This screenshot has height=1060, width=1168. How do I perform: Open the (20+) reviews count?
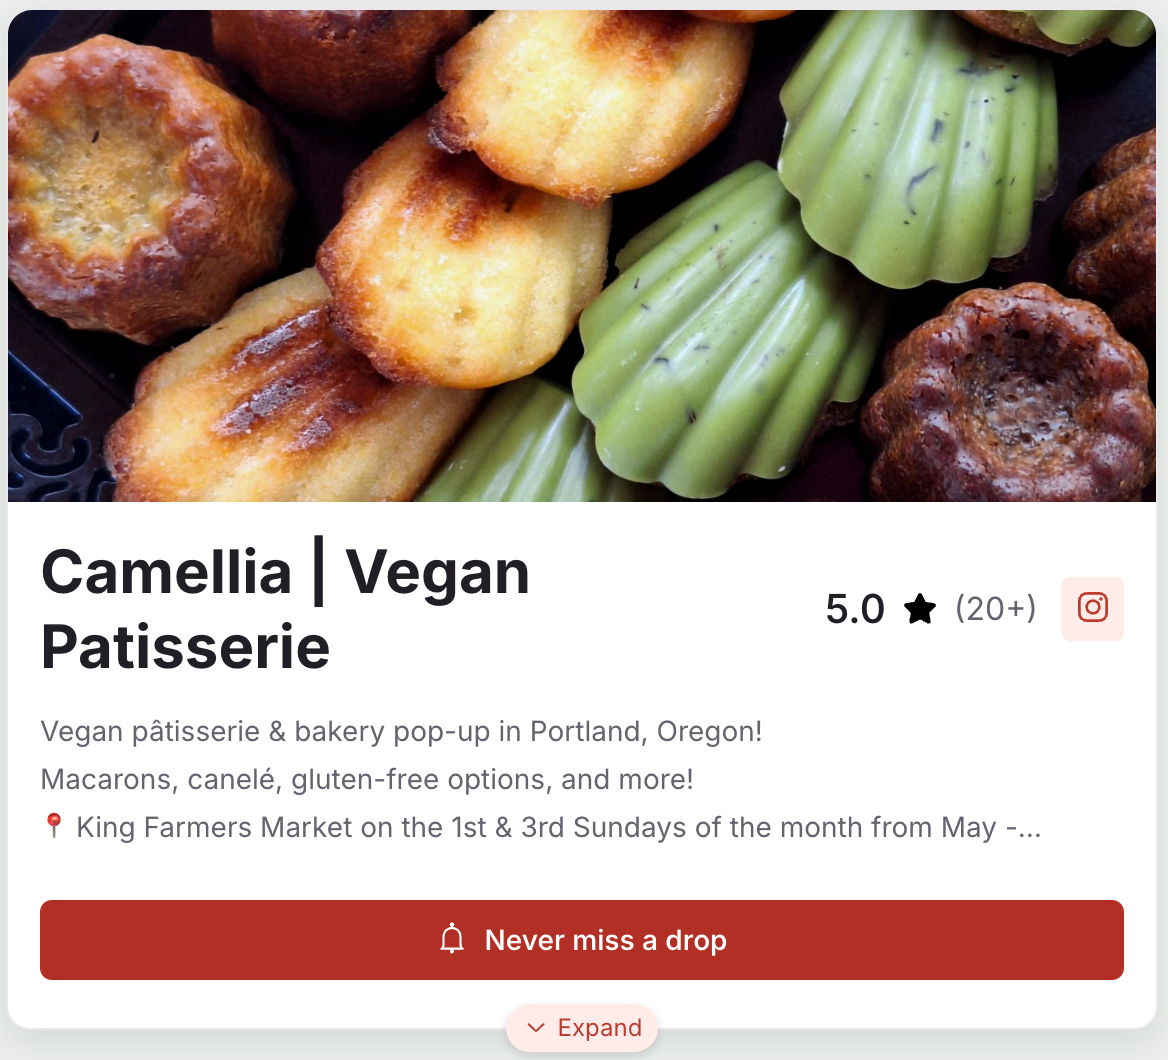tap(995, 608)
